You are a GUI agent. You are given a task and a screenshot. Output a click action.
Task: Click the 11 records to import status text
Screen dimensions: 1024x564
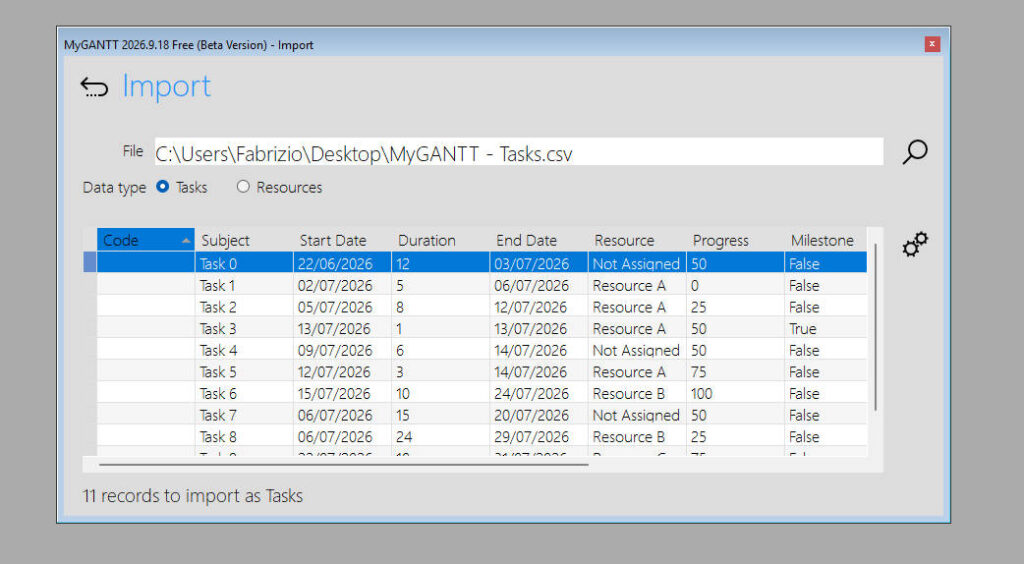[193, 496]
